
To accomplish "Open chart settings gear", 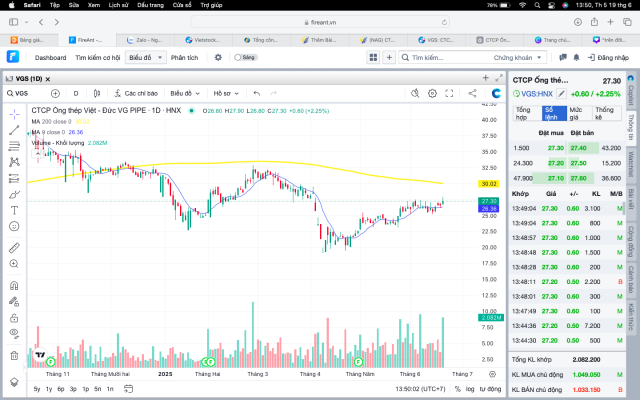I will point(432,93).
